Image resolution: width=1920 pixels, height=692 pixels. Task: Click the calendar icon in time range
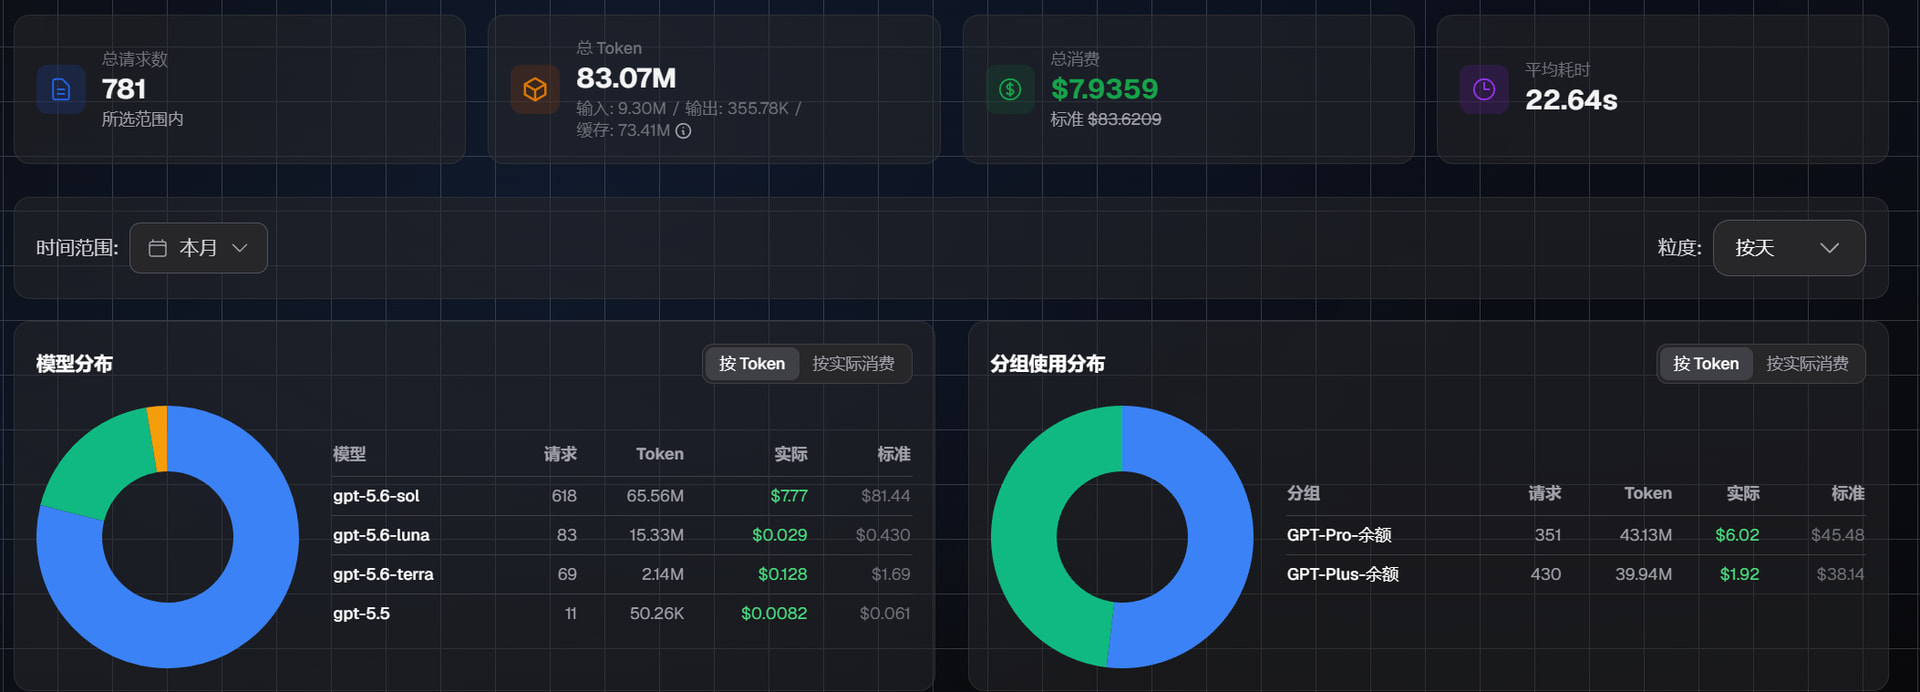click(158, 248)
